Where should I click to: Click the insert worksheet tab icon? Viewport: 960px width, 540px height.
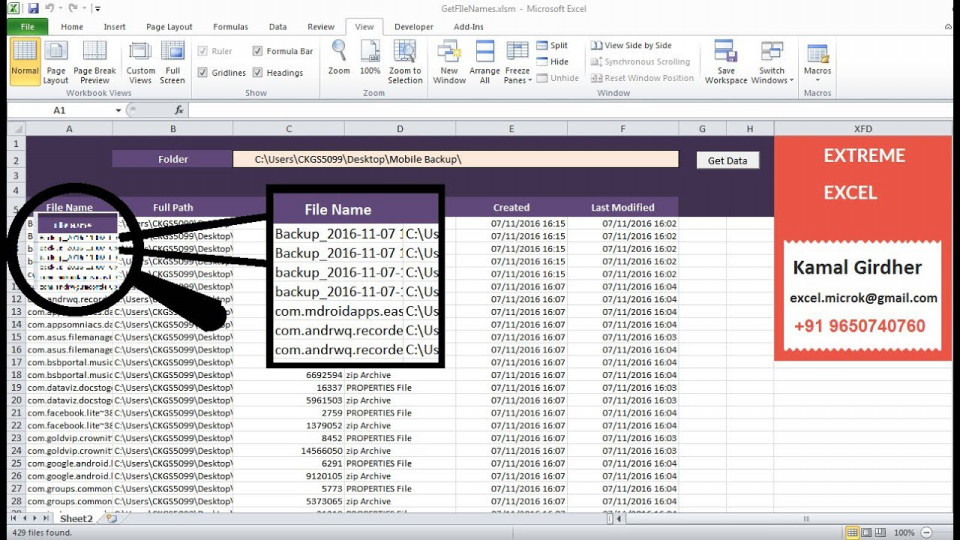coord(111,518)
